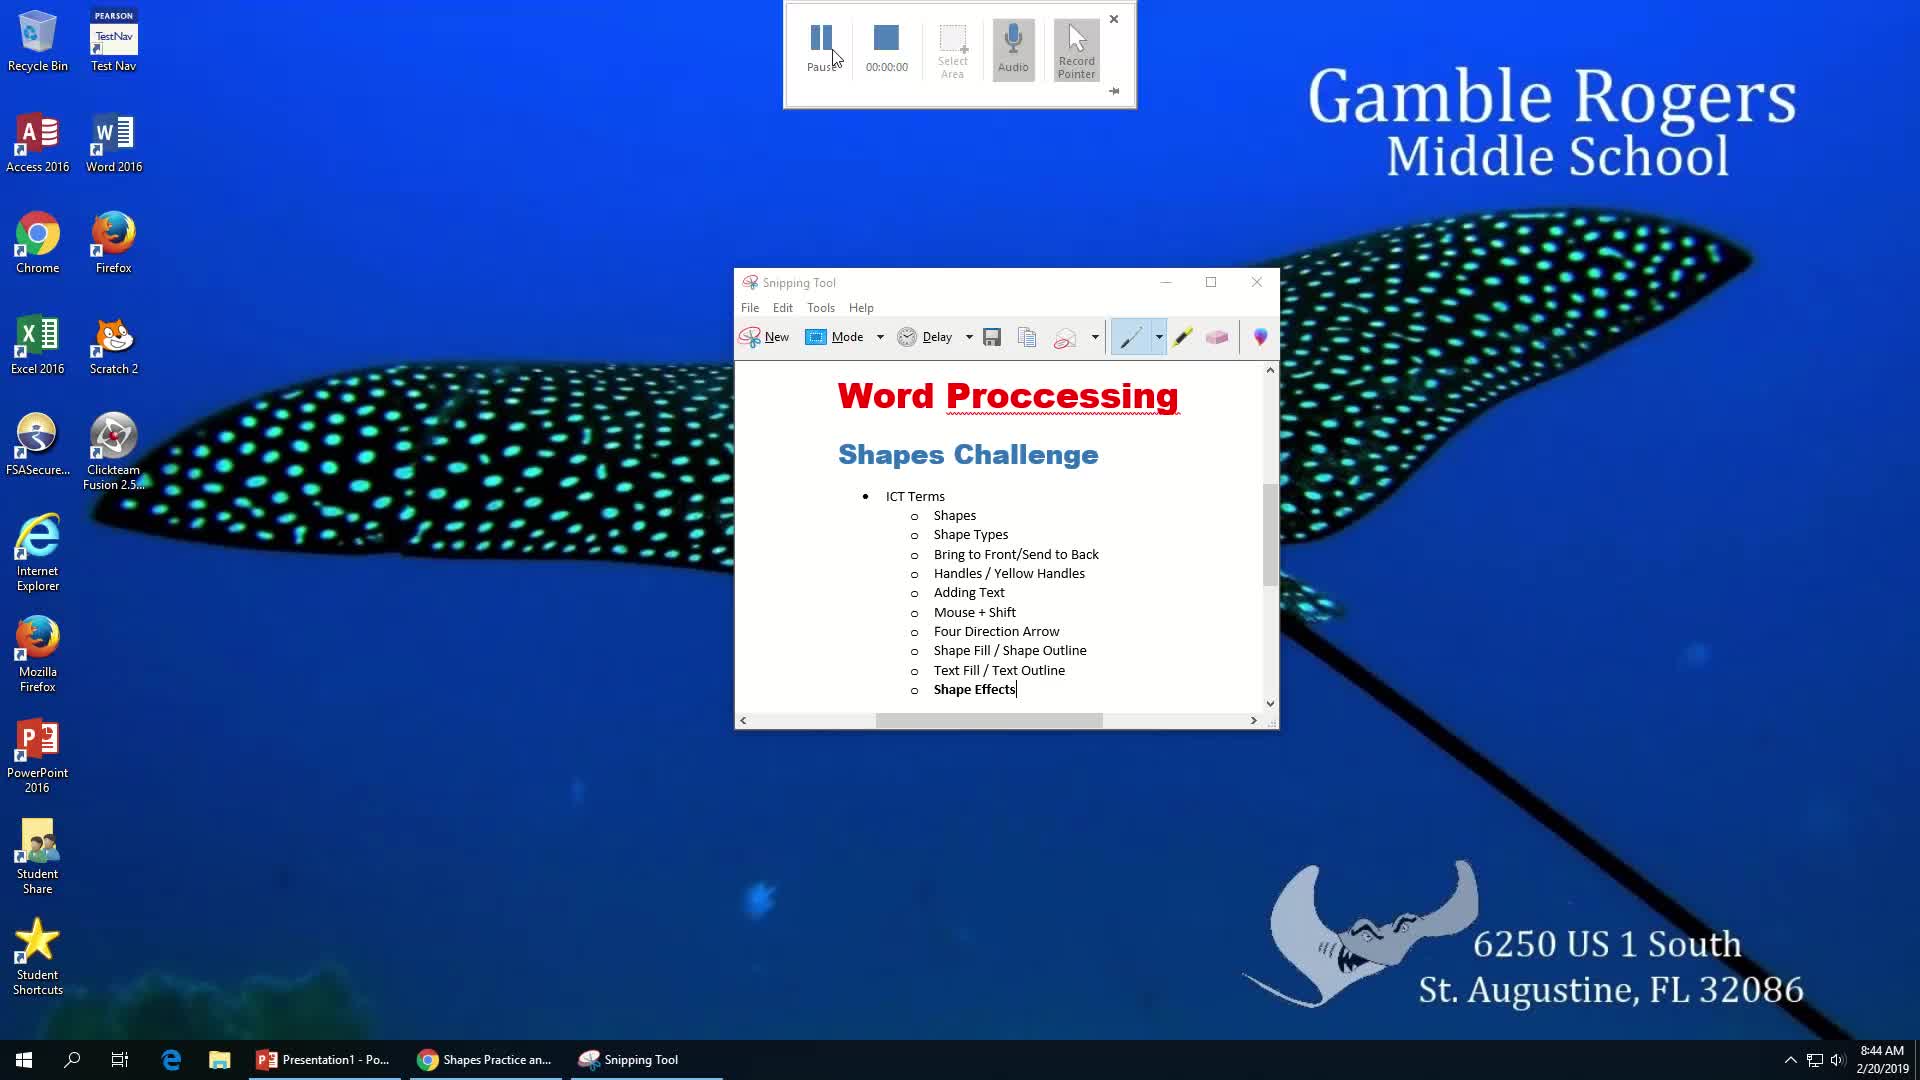Open the Windows Start menu
This screenshot has width=1920, height=1080.
(24, 1060)
